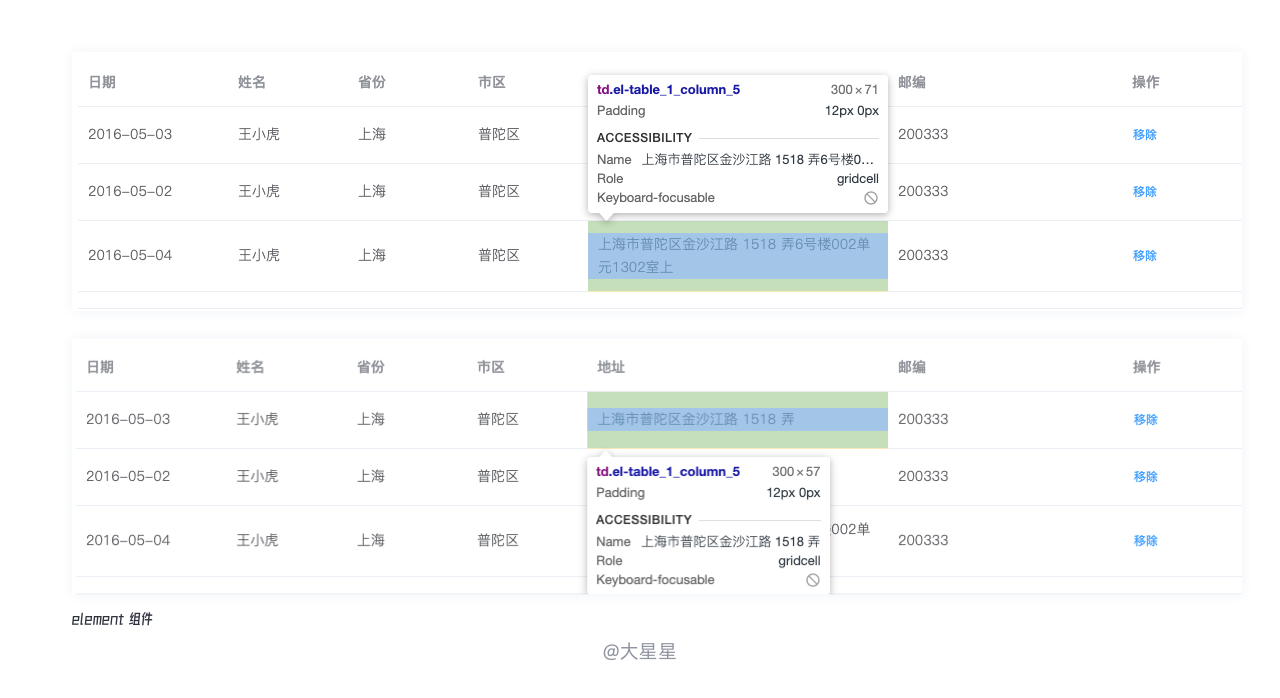The image size is (1280, 698).
Task: Click the 省份 header in the top table
Action: pos(372,82)
